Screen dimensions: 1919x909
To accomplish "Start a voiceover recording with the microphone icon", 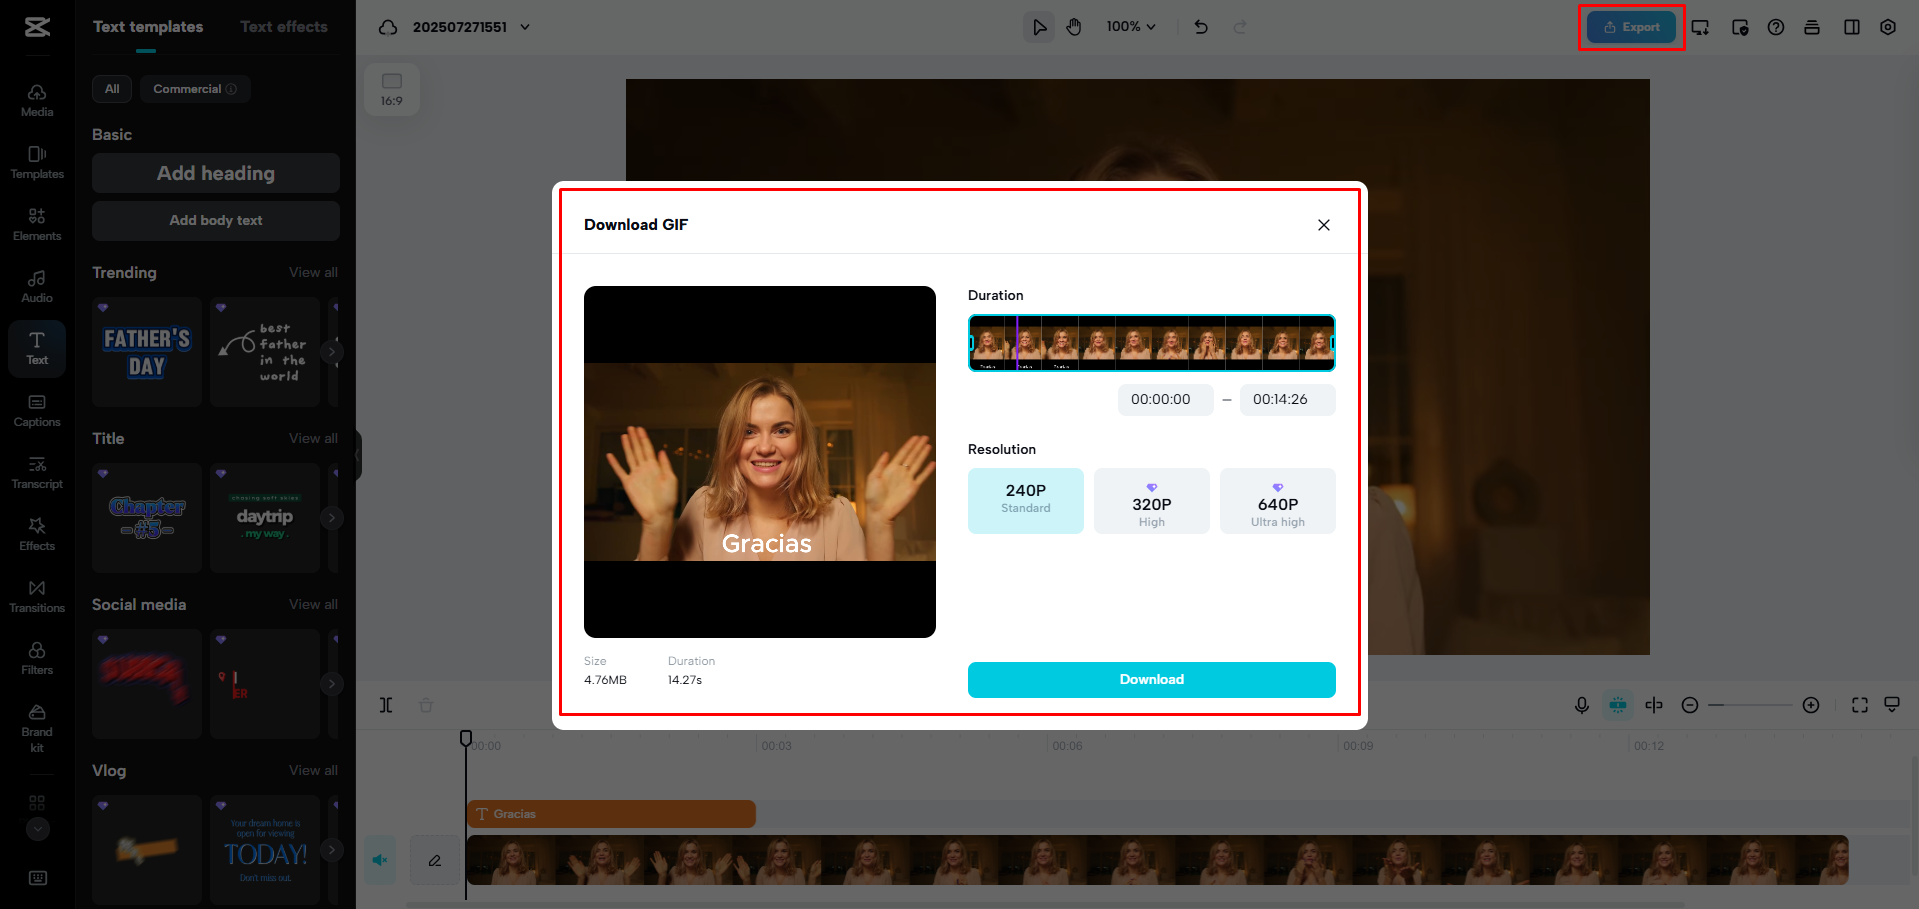I will 1582,705.
